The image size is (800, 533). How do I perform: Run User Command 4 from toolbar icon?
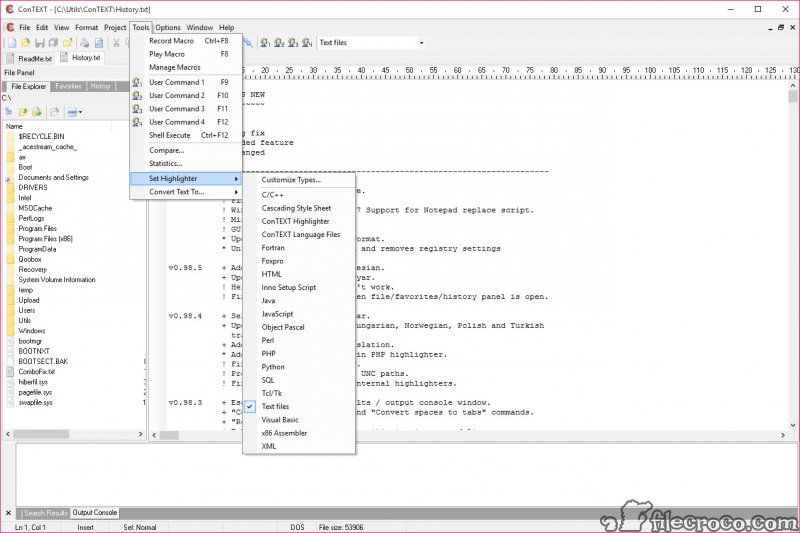(x=307, y=43)
